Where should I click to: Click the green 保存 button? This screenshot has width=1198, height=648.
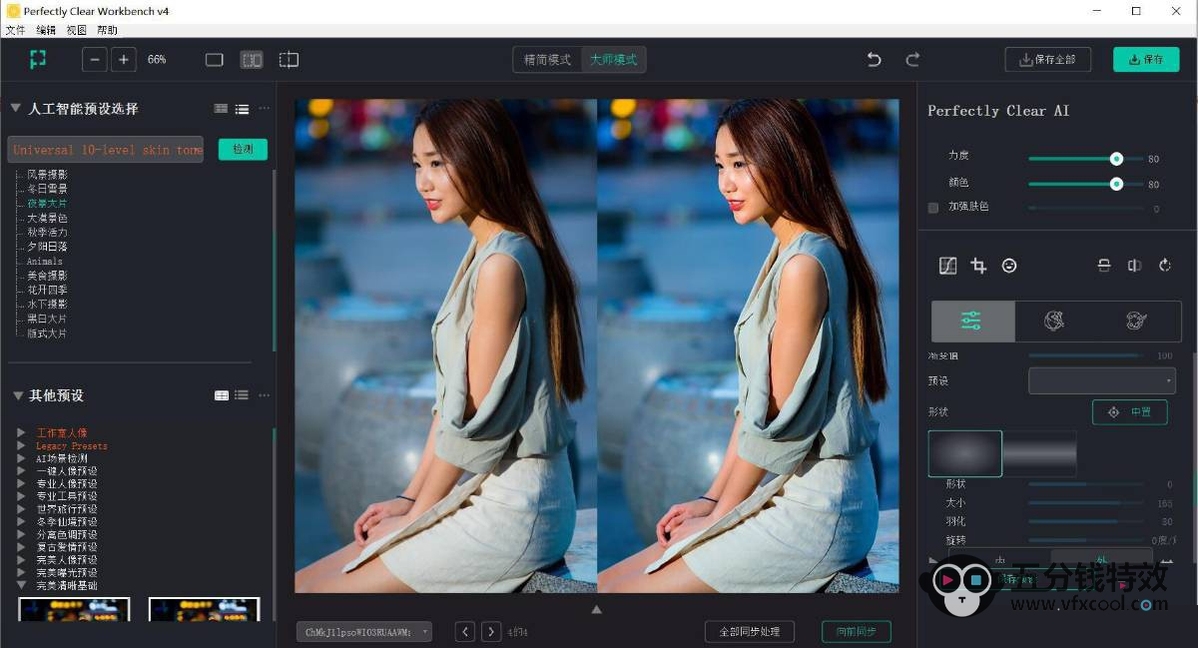1146,60
